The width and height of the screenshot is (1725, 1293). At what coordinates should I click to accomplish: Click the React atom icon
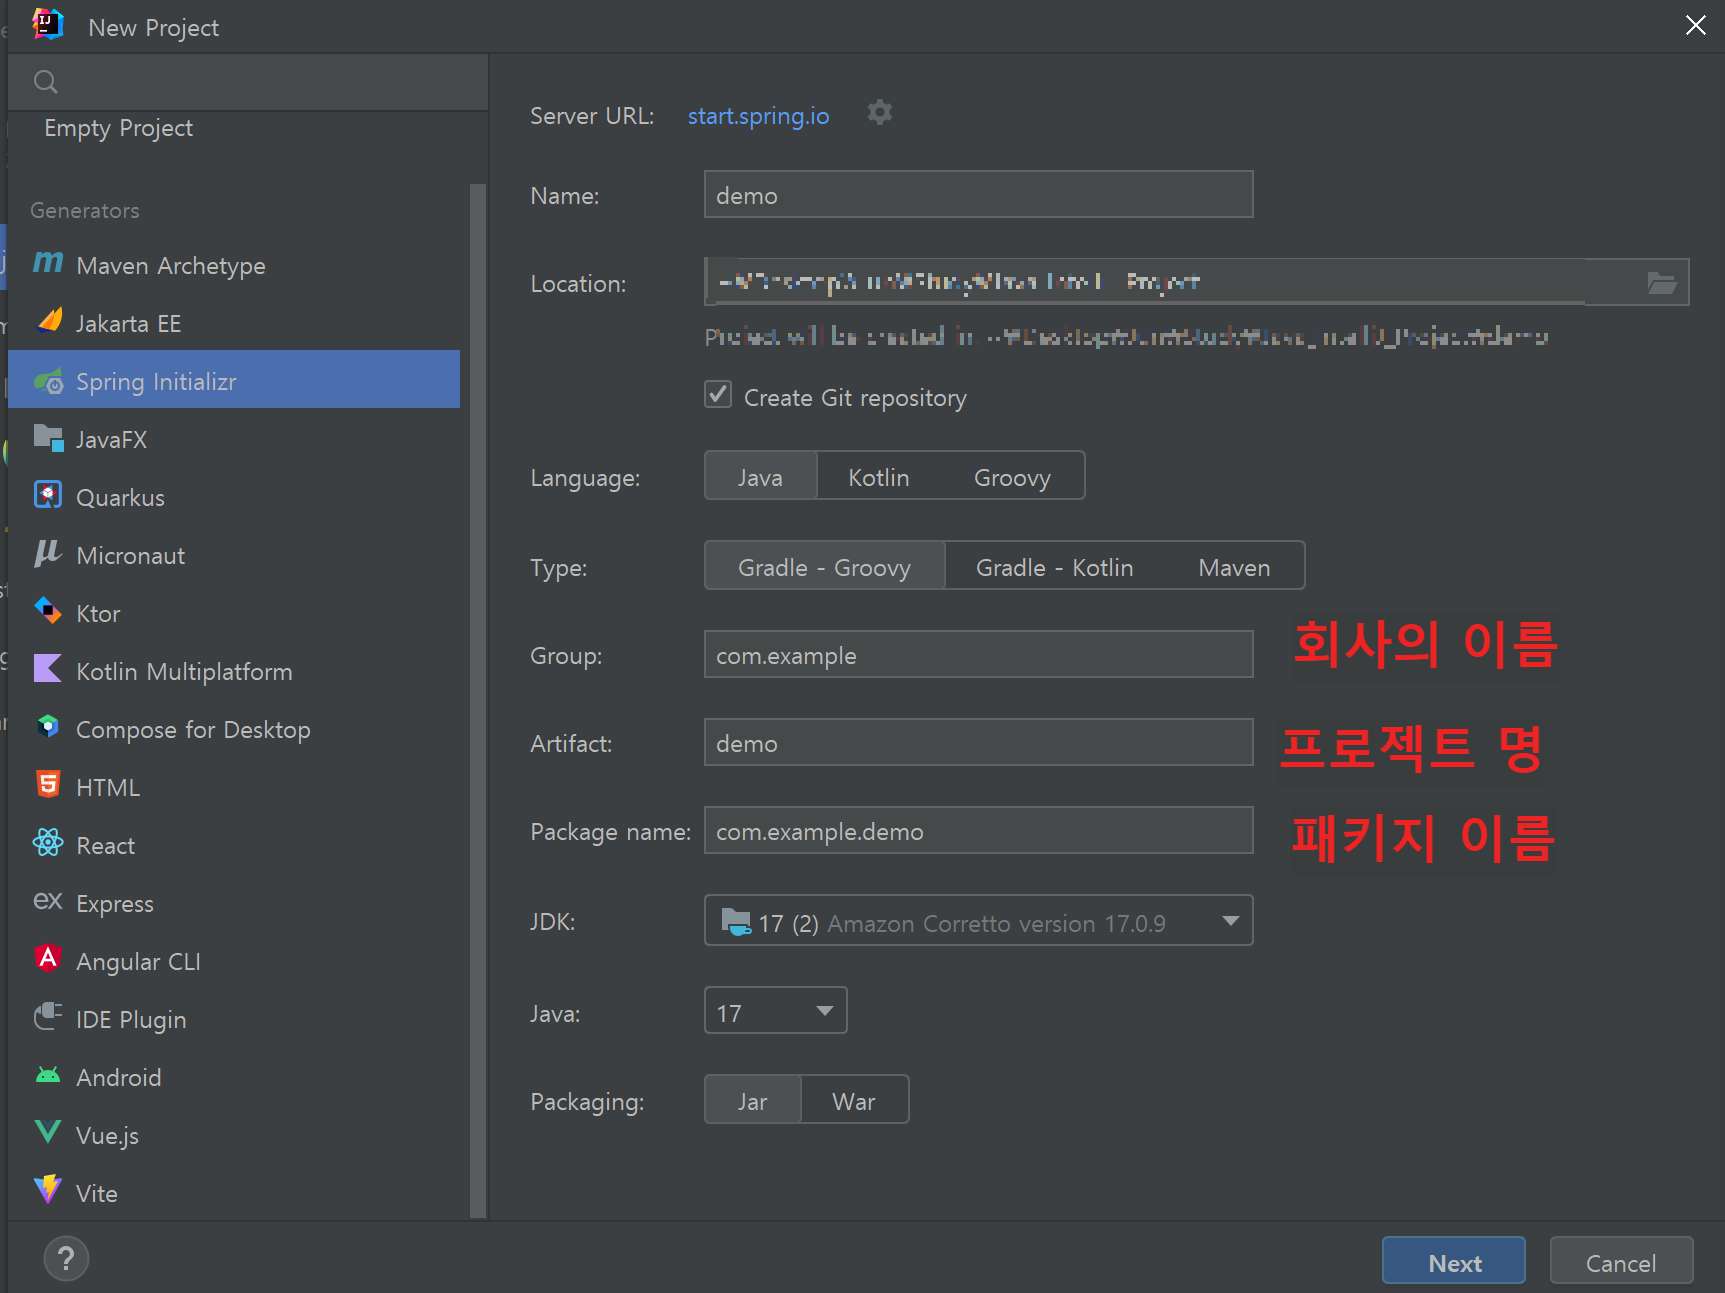(x=48, y=843)
